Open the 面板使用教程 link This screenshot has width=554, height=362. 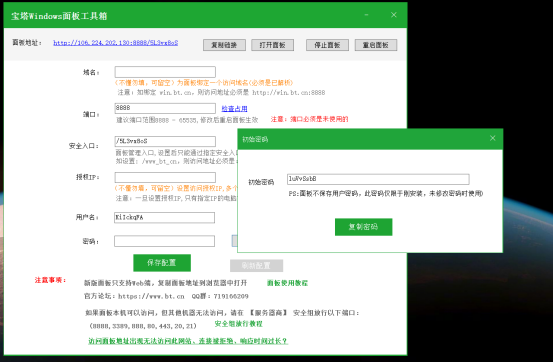point(287,283)
